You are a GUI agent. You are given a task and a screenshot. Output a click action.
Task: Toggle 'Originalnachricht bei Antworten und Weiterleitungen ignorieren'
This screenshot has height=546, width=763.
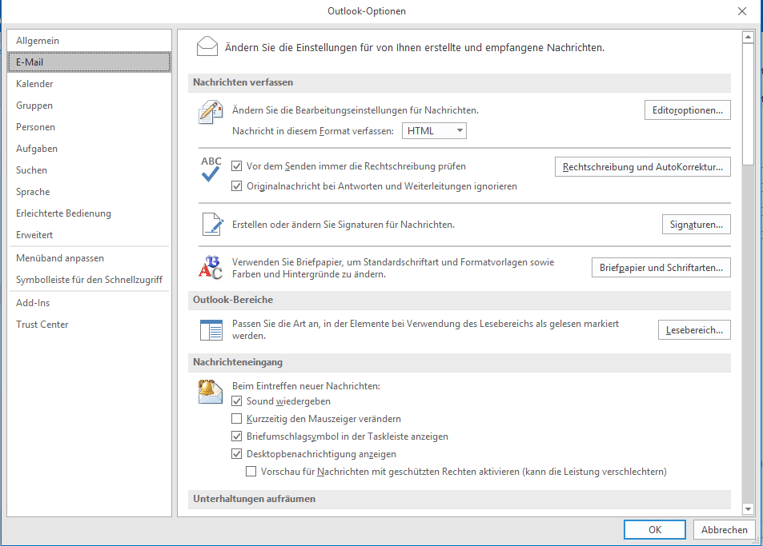236,186
